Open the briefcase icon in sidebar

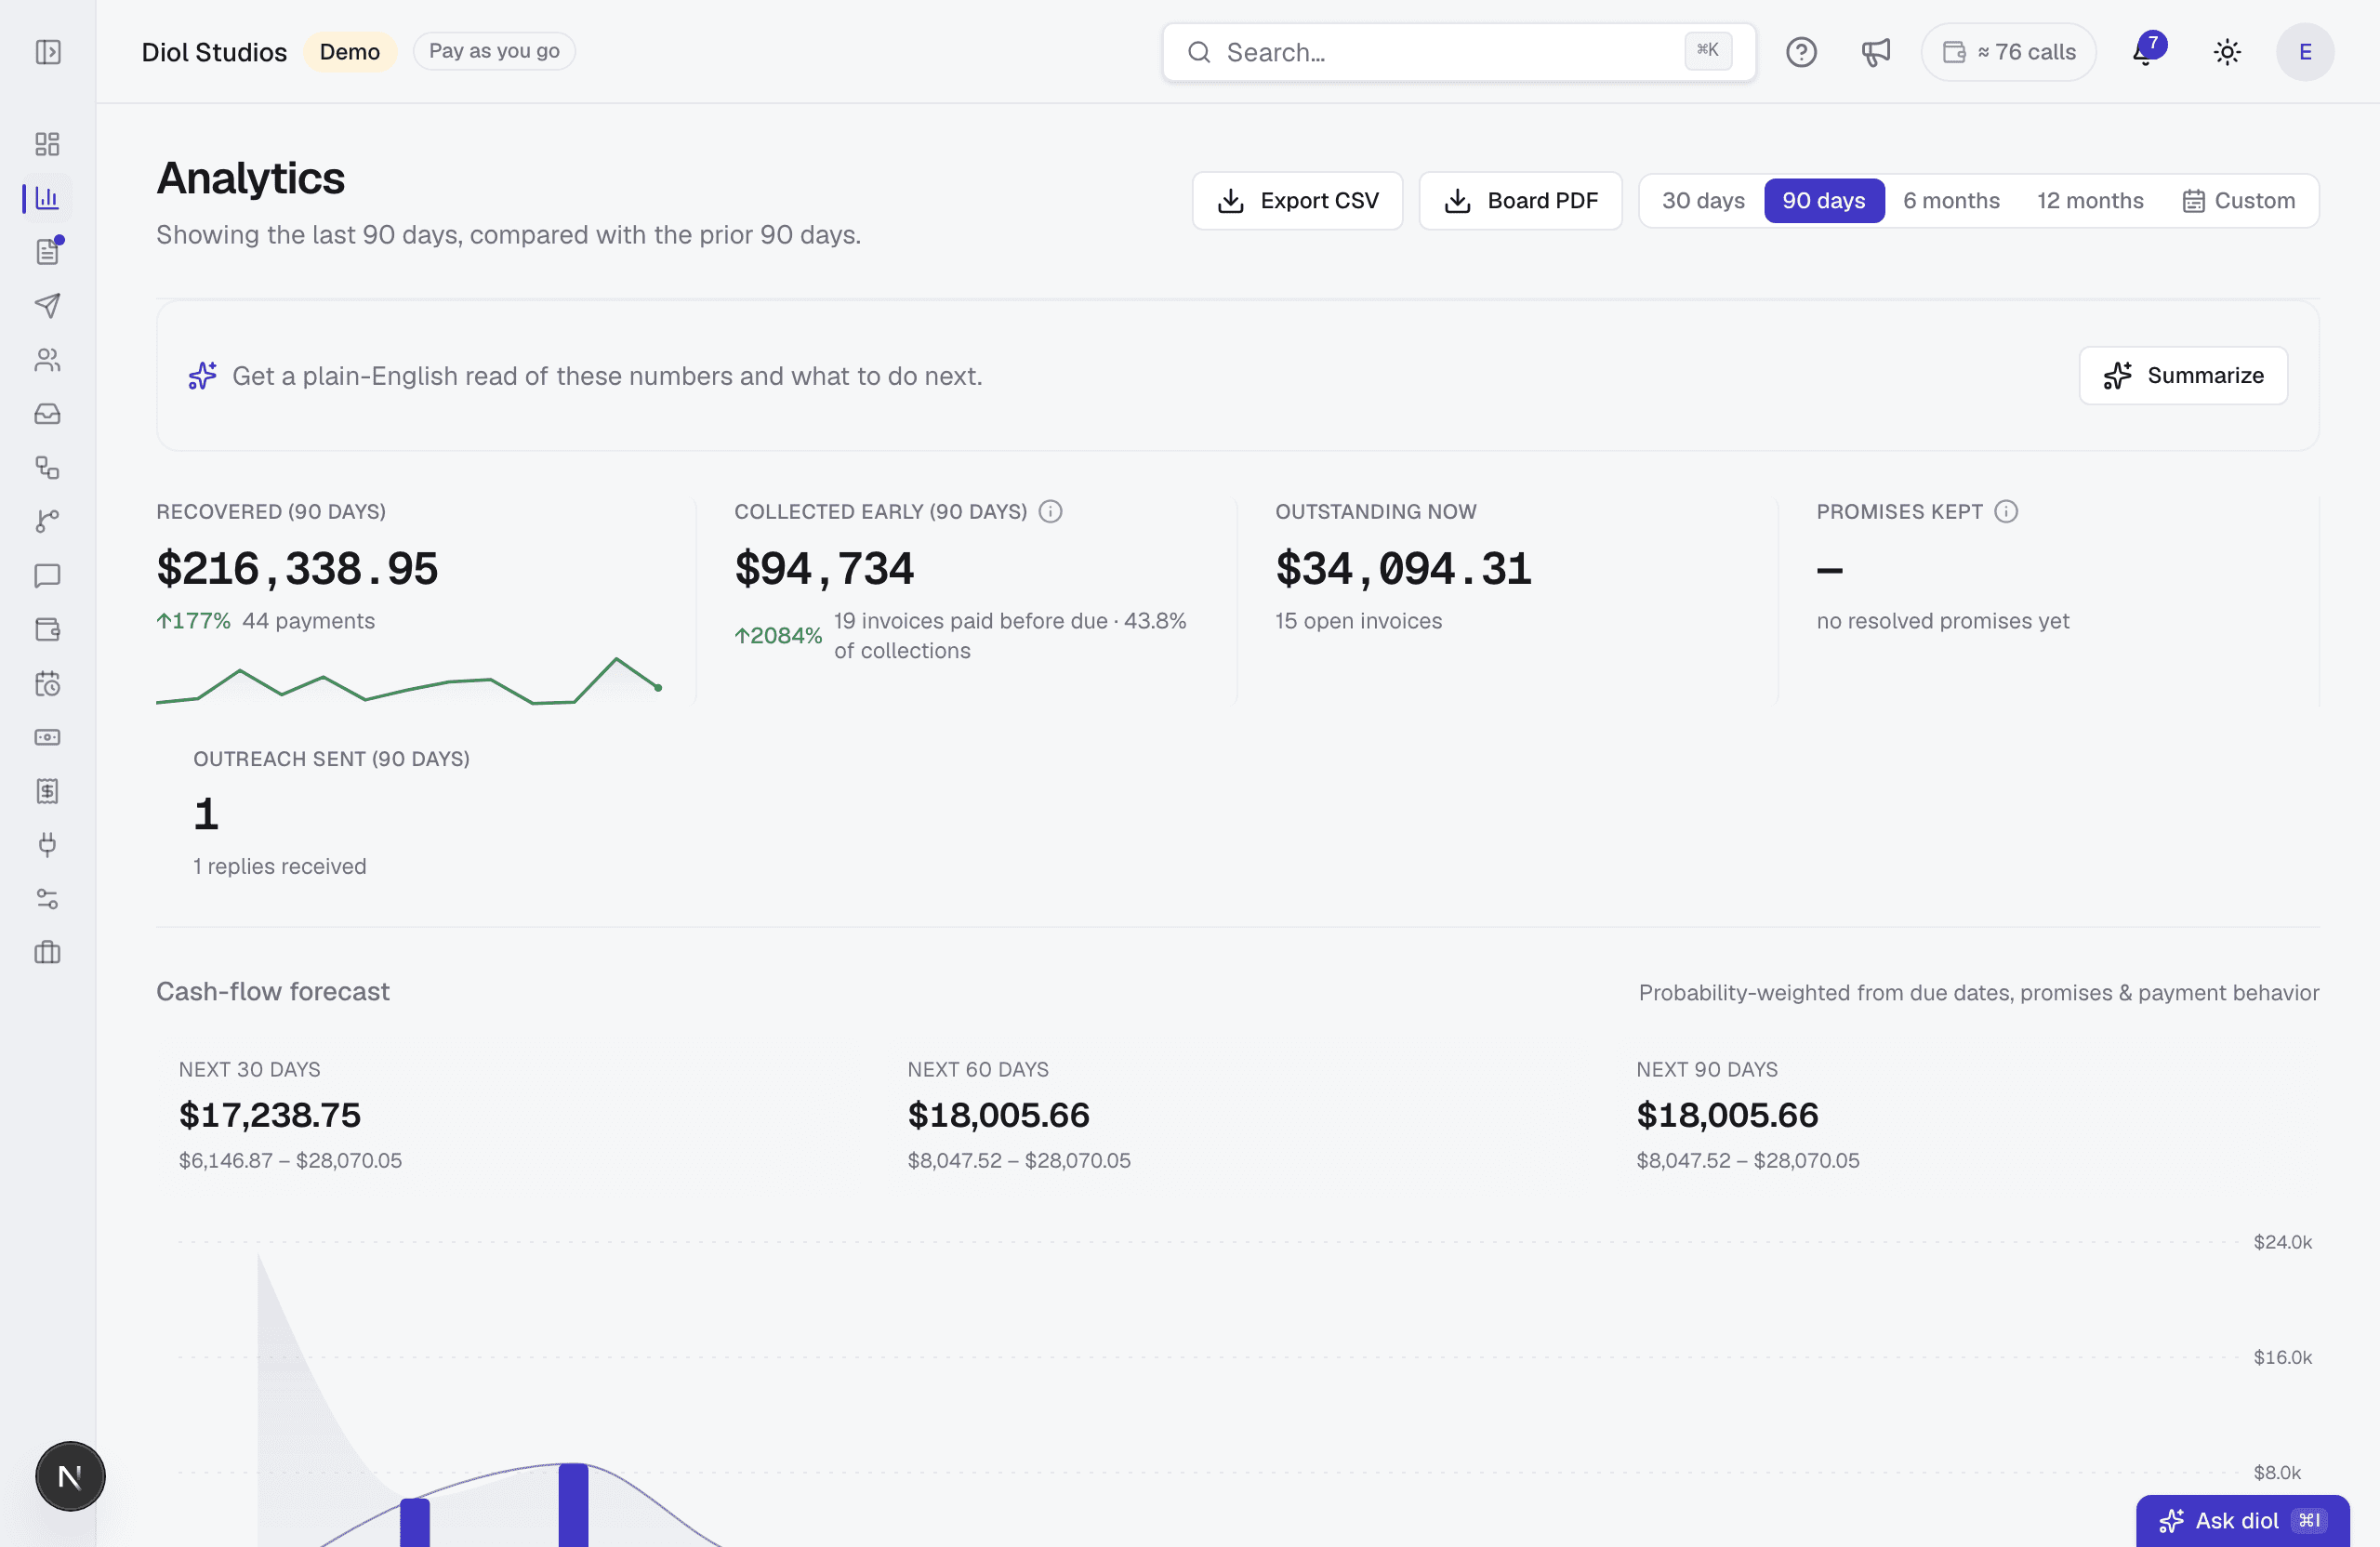coord(47,952)
